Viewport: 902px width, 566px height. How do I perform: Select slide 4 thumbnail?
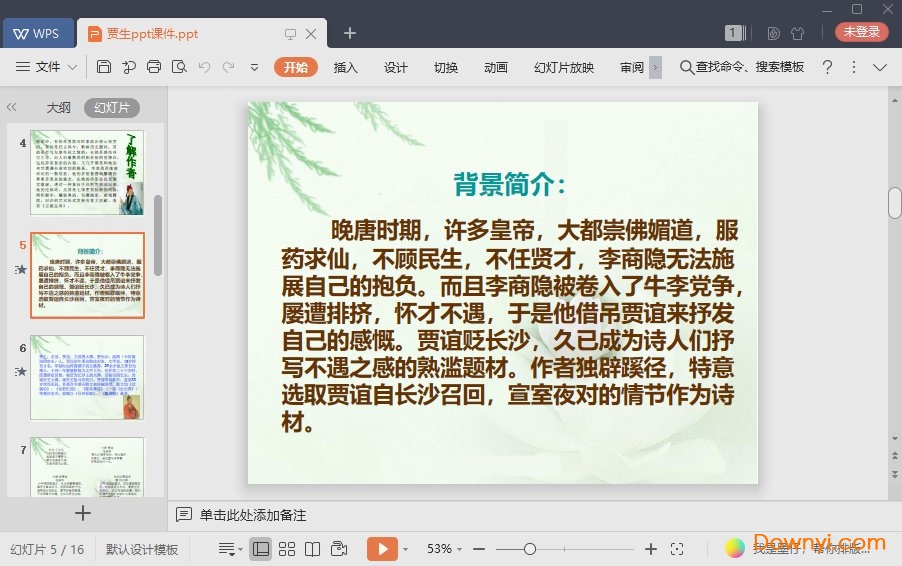[87, 173]
